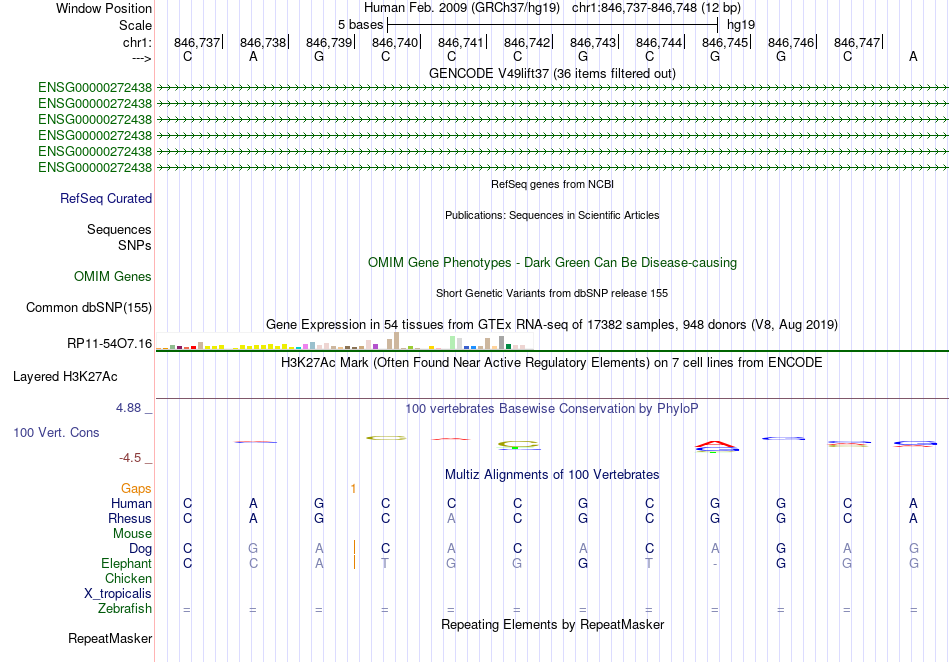Click the orange '1' in Gaps row
The width and height of the screenshot is (950, 662).
(353, 488)
